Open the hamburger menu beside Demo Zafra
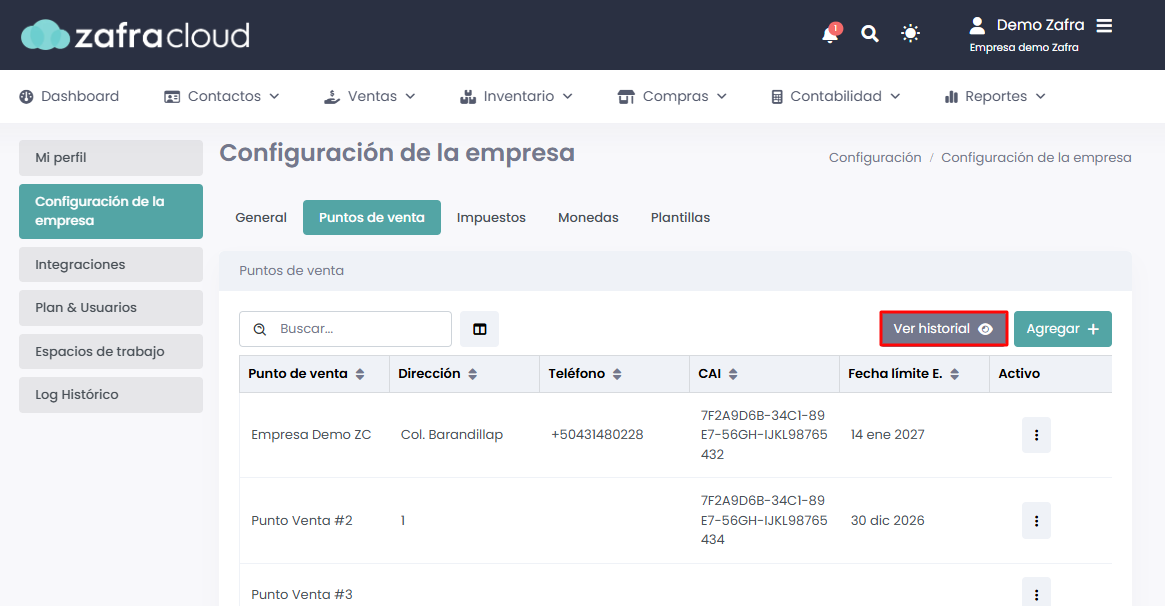 coord(1104,25)
